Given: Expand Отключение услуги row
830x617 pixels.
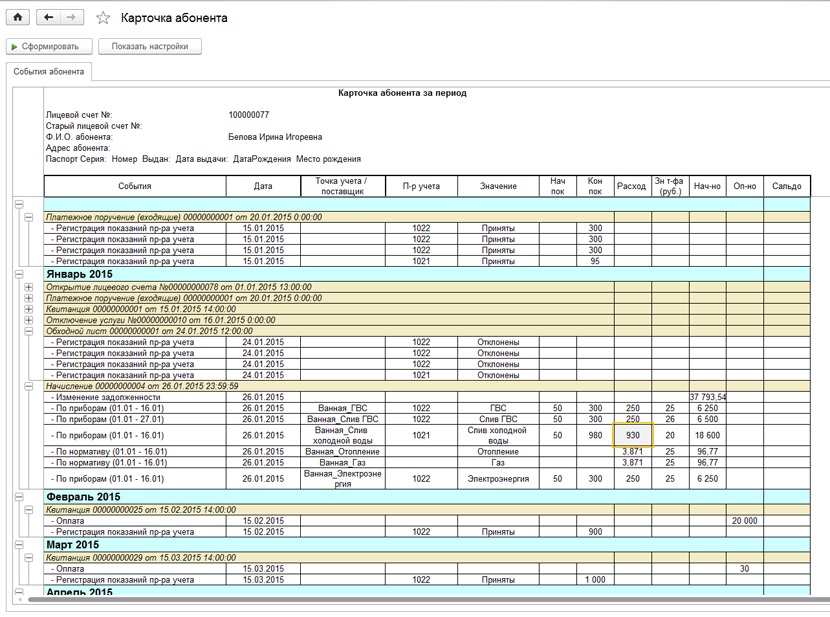Looking at the screenshot, I should [29, 320].
